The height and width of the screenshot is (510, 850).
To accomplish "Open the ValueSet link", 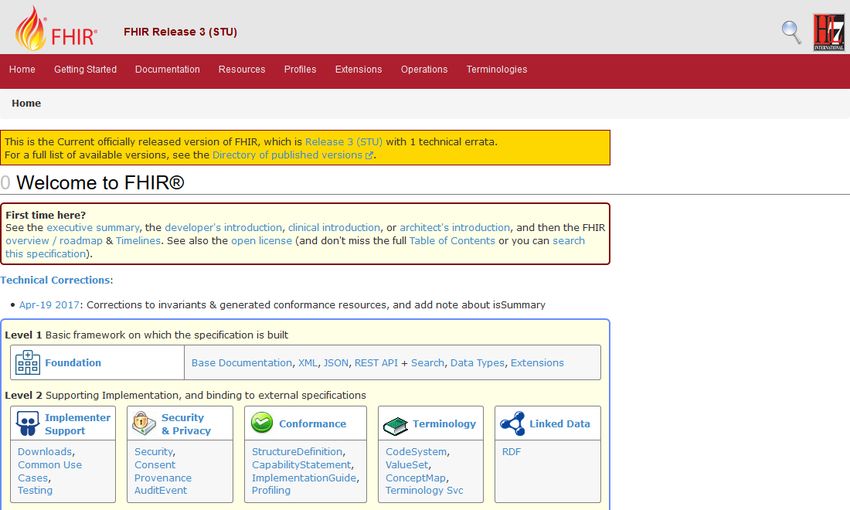I will 407,464.
